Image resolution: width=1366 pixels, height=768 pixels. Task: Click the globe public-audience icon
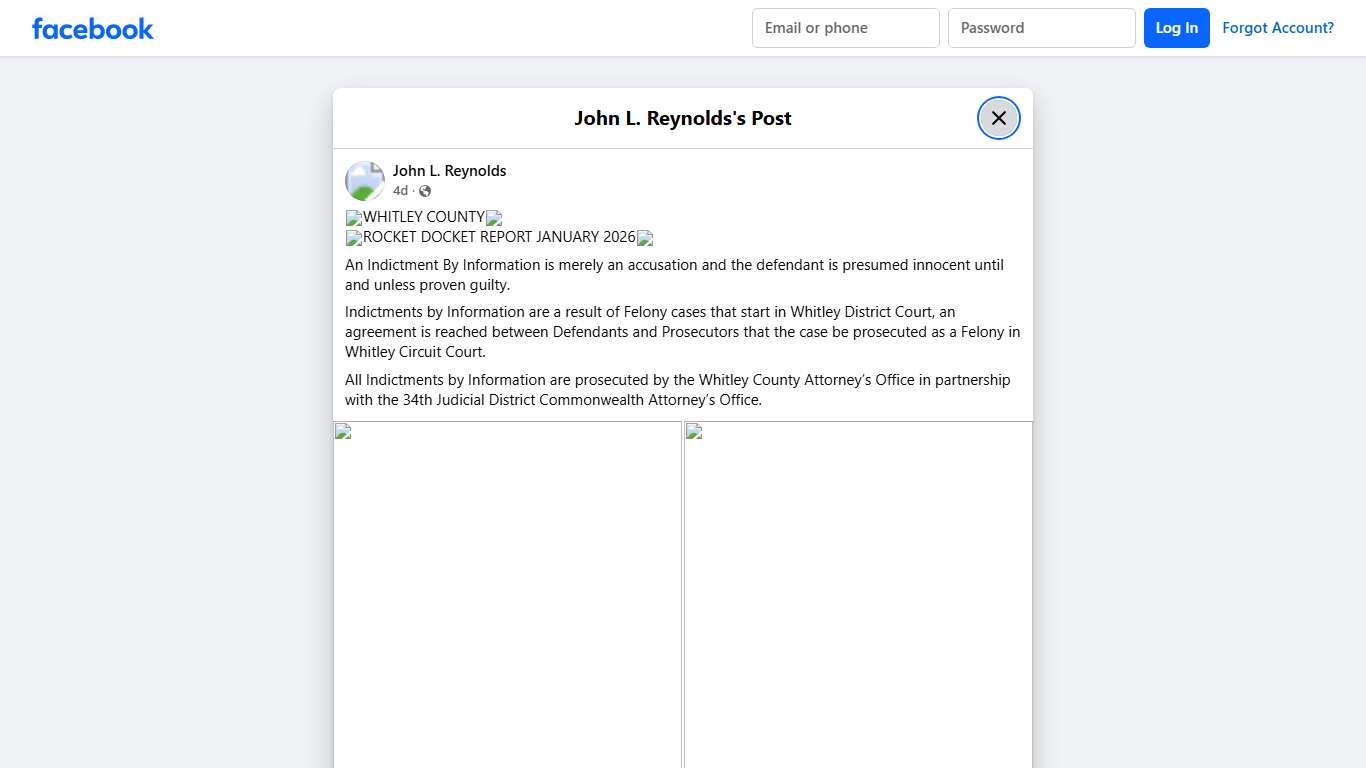(x=424, y=190)
